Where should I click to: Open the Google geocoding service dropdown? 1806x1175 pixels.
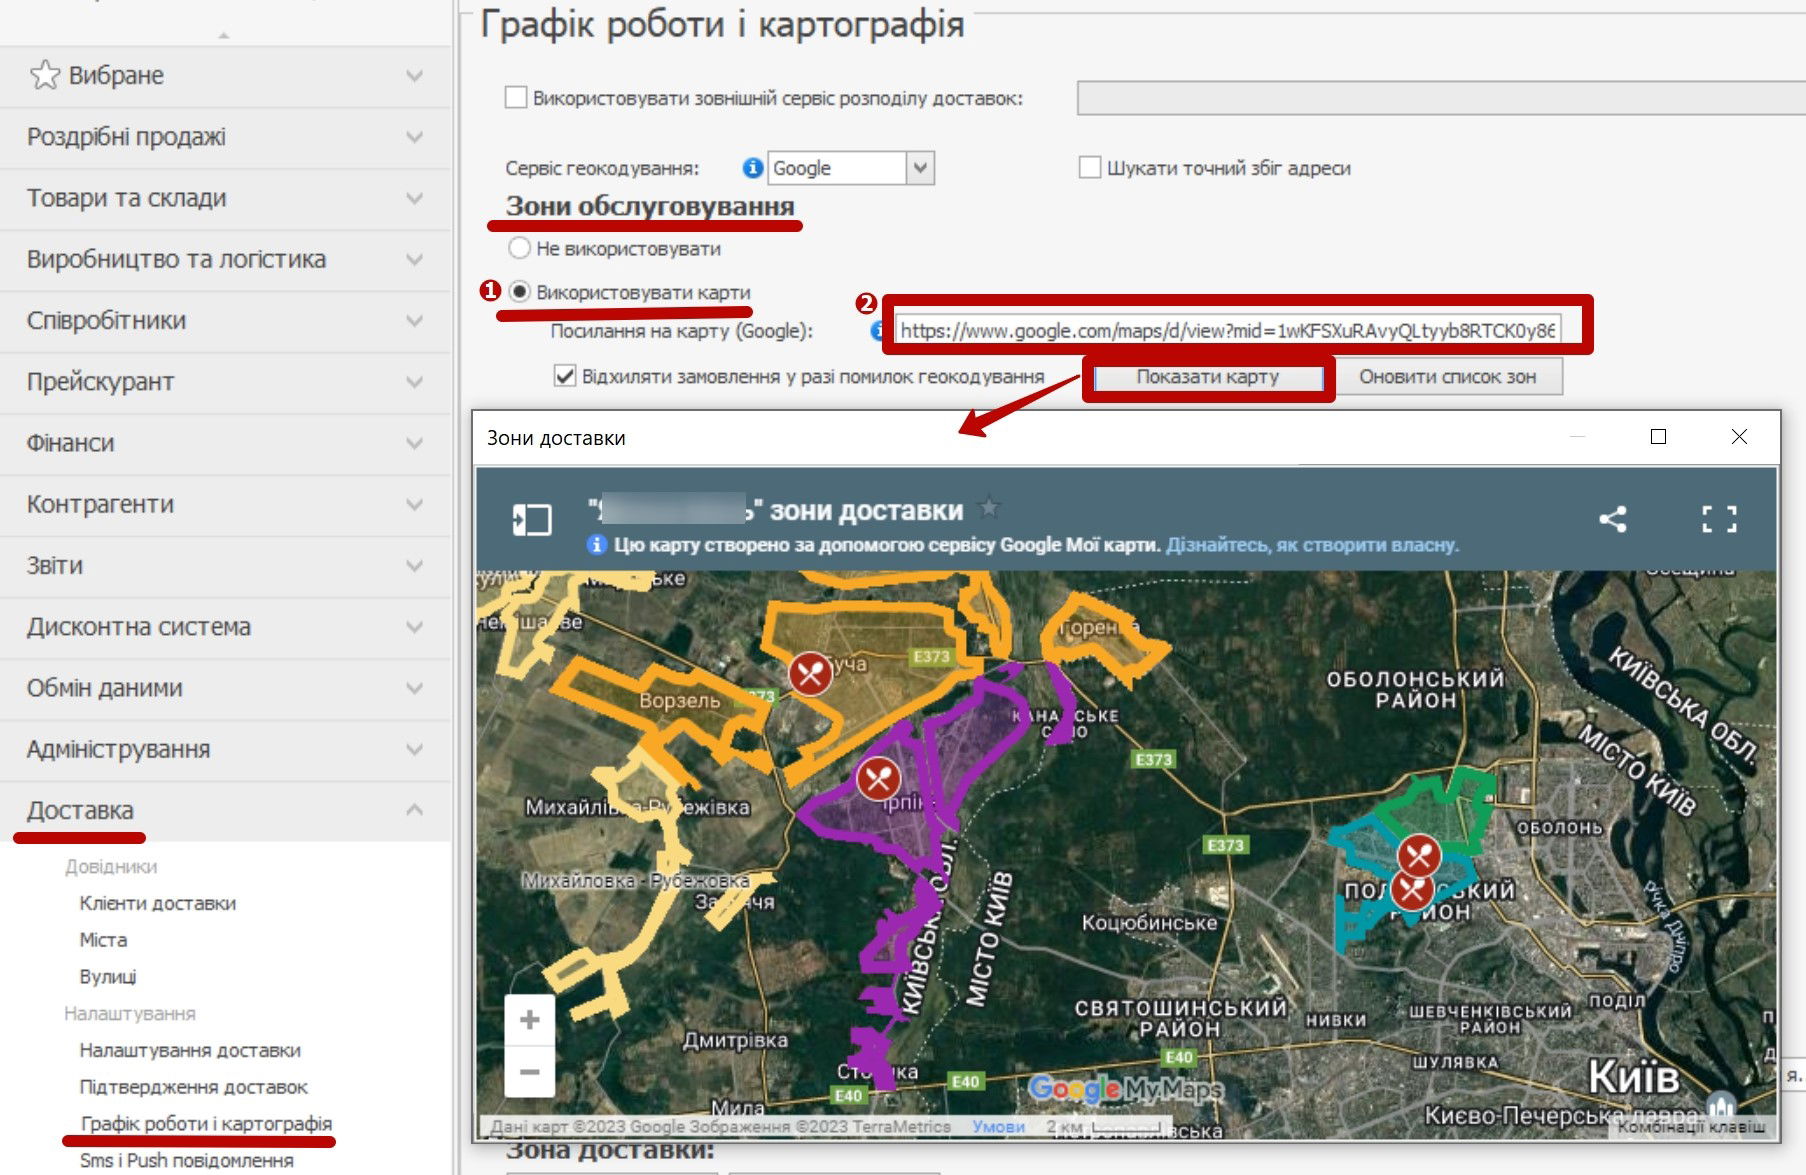[920, 168]
